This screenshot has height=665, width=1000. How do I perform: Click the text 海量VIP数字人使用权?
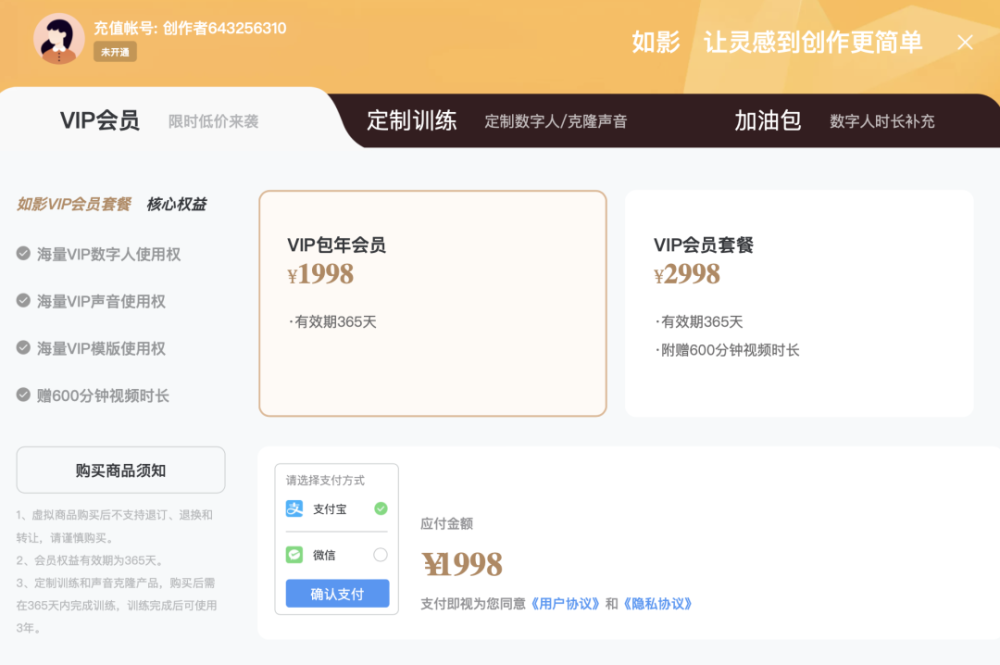(x=109, y=254)
